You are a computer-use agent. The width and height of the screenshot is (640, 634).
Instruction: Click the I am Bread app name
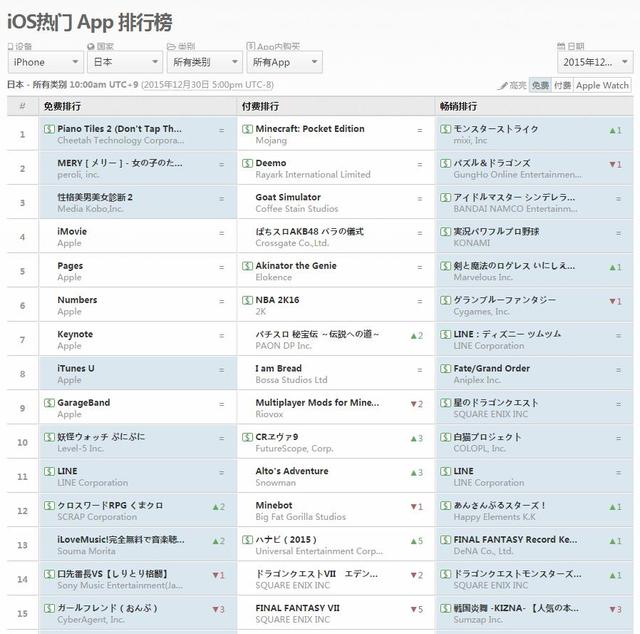(x=278, y=368)
